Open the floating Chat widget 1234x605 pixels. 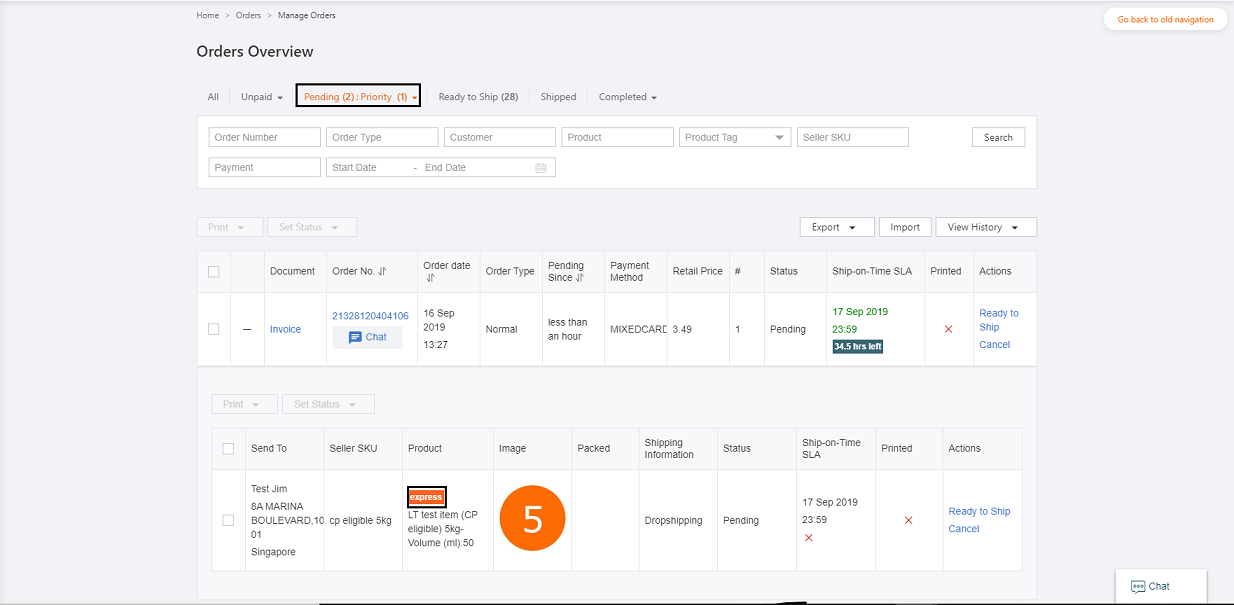[x=1150, y=586]
